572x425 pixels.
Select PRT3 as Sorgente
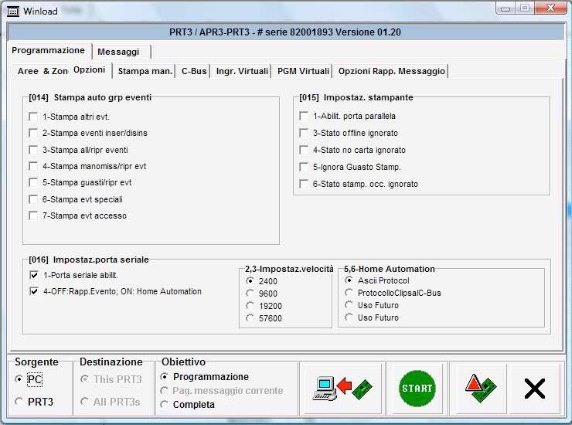pyautogui.click(x=19, y=402)
